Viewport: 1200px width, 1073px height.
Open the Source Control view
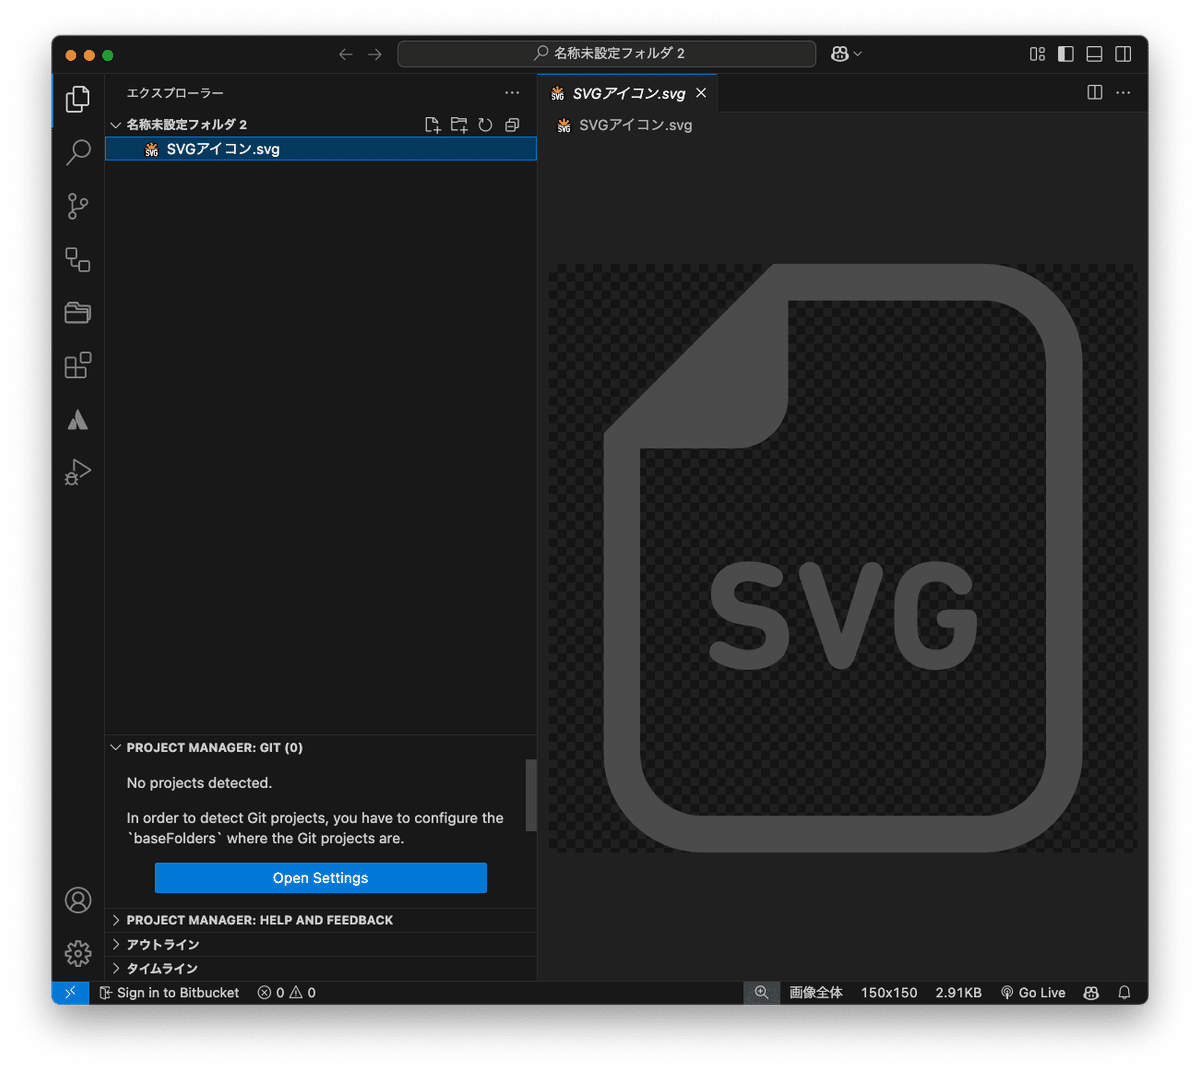pyautogui.click(x=77, y=206)
